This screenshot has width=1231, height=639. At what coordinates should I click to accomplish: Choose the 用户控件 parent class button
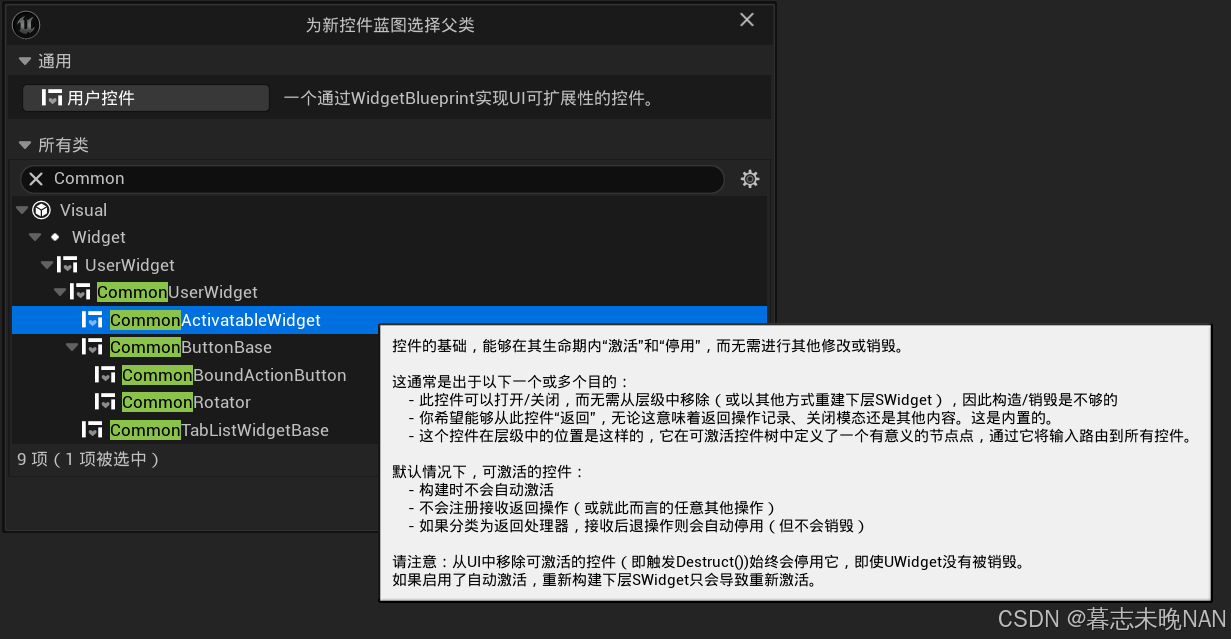tap(146, 98)
